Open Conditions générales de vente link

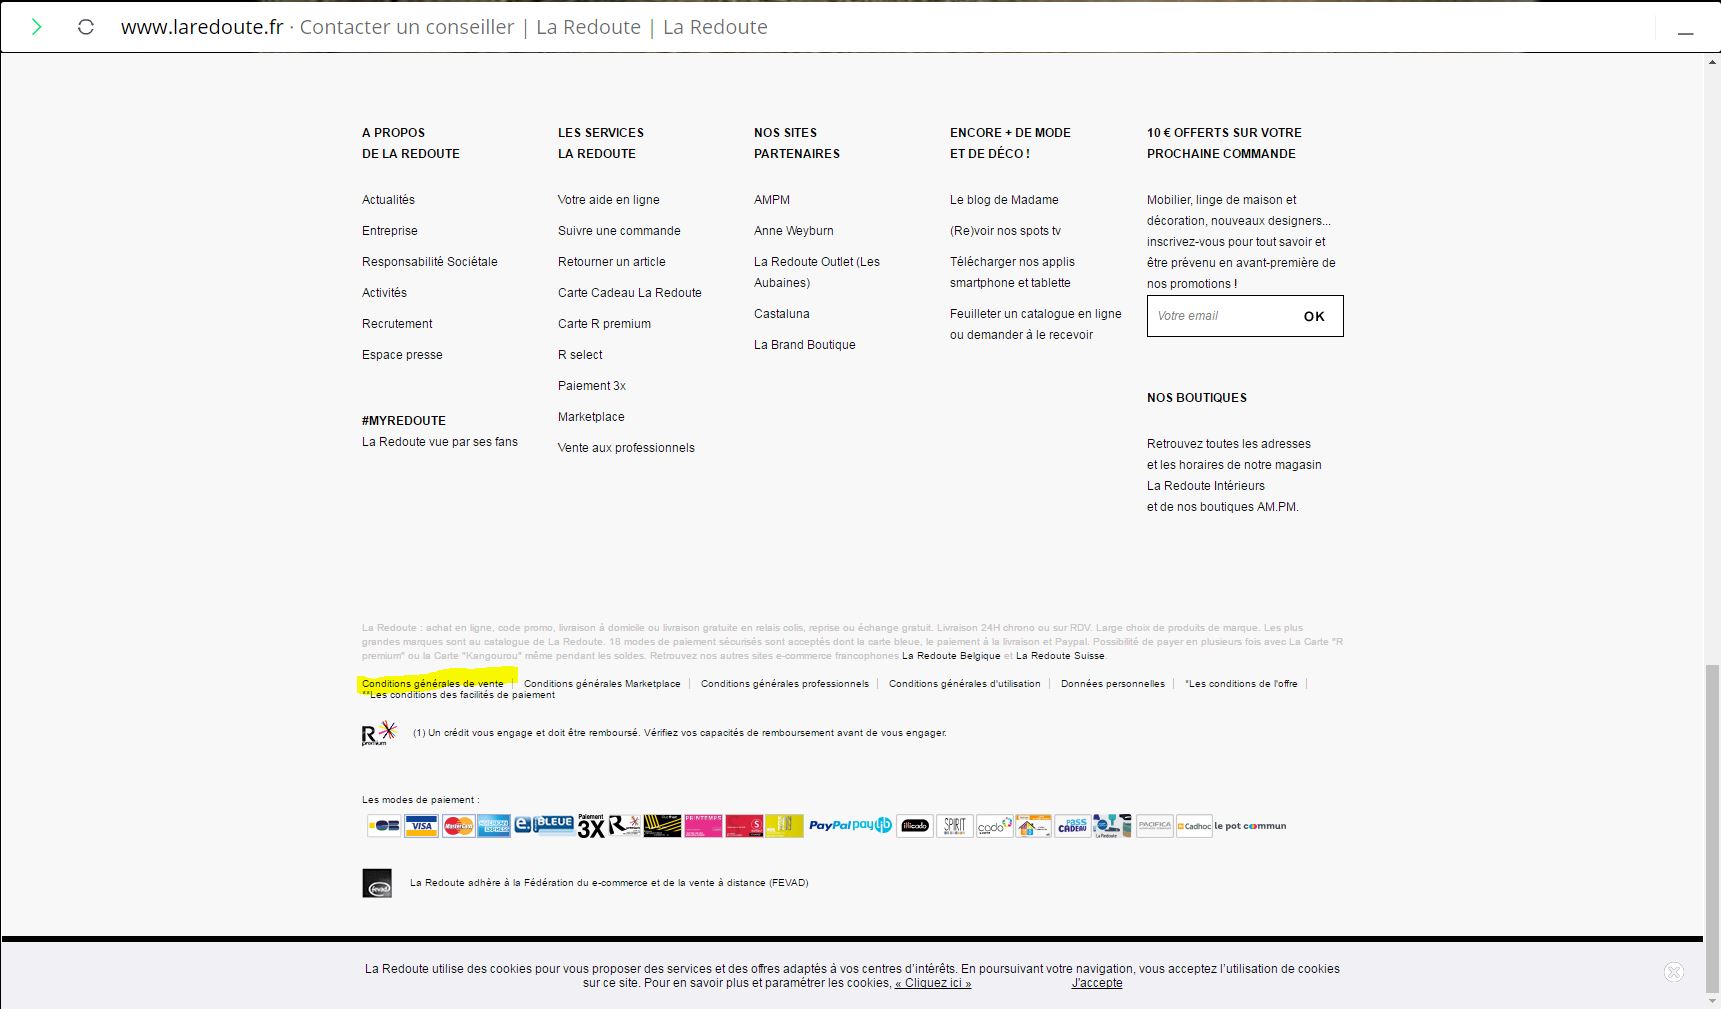click(x=433, y=684)
